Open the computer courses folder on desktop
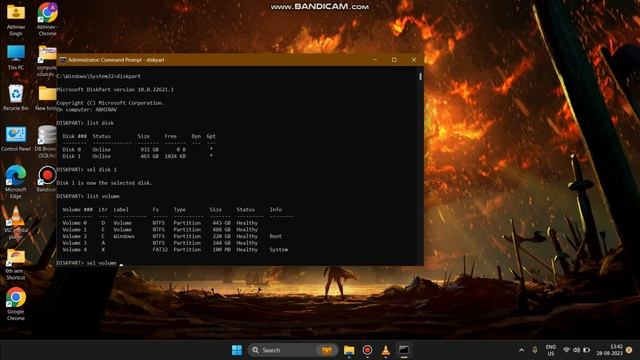Image resolution: width=640 pixels, height=360 pixels. pos(47,60)
